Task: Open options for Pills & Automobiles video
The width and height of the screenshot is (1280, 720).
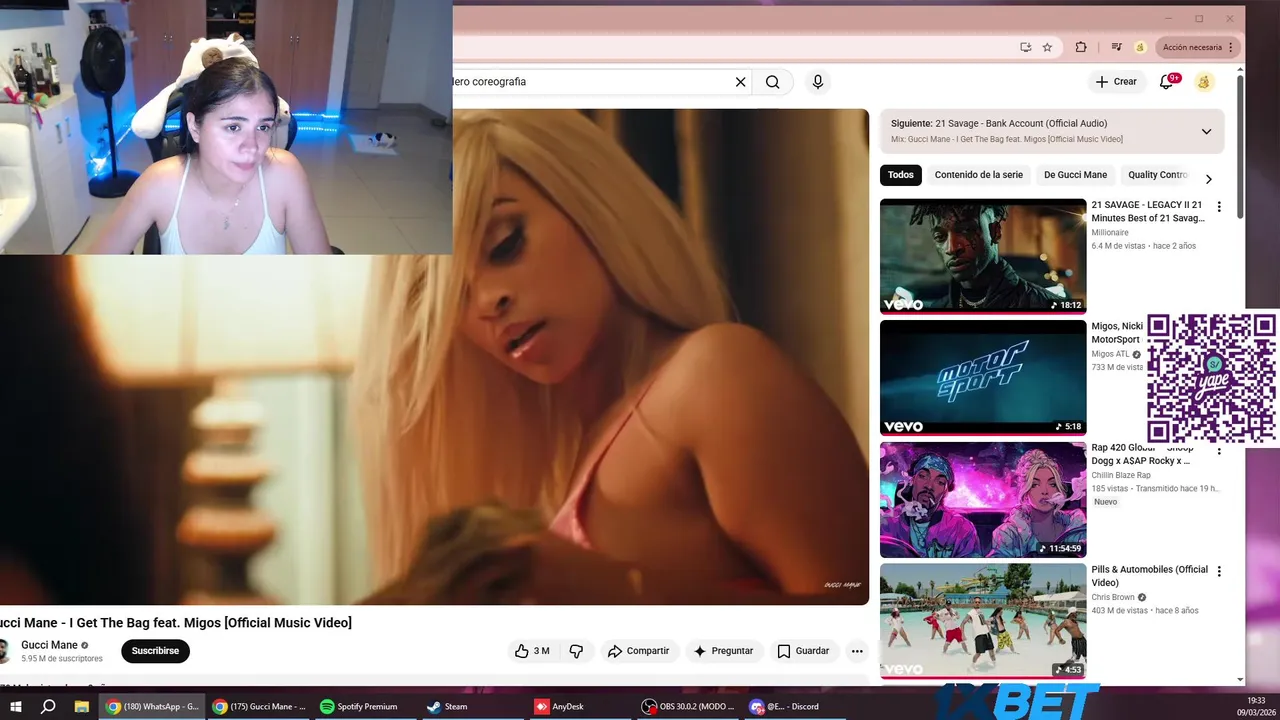Action: pos(1218,571)
